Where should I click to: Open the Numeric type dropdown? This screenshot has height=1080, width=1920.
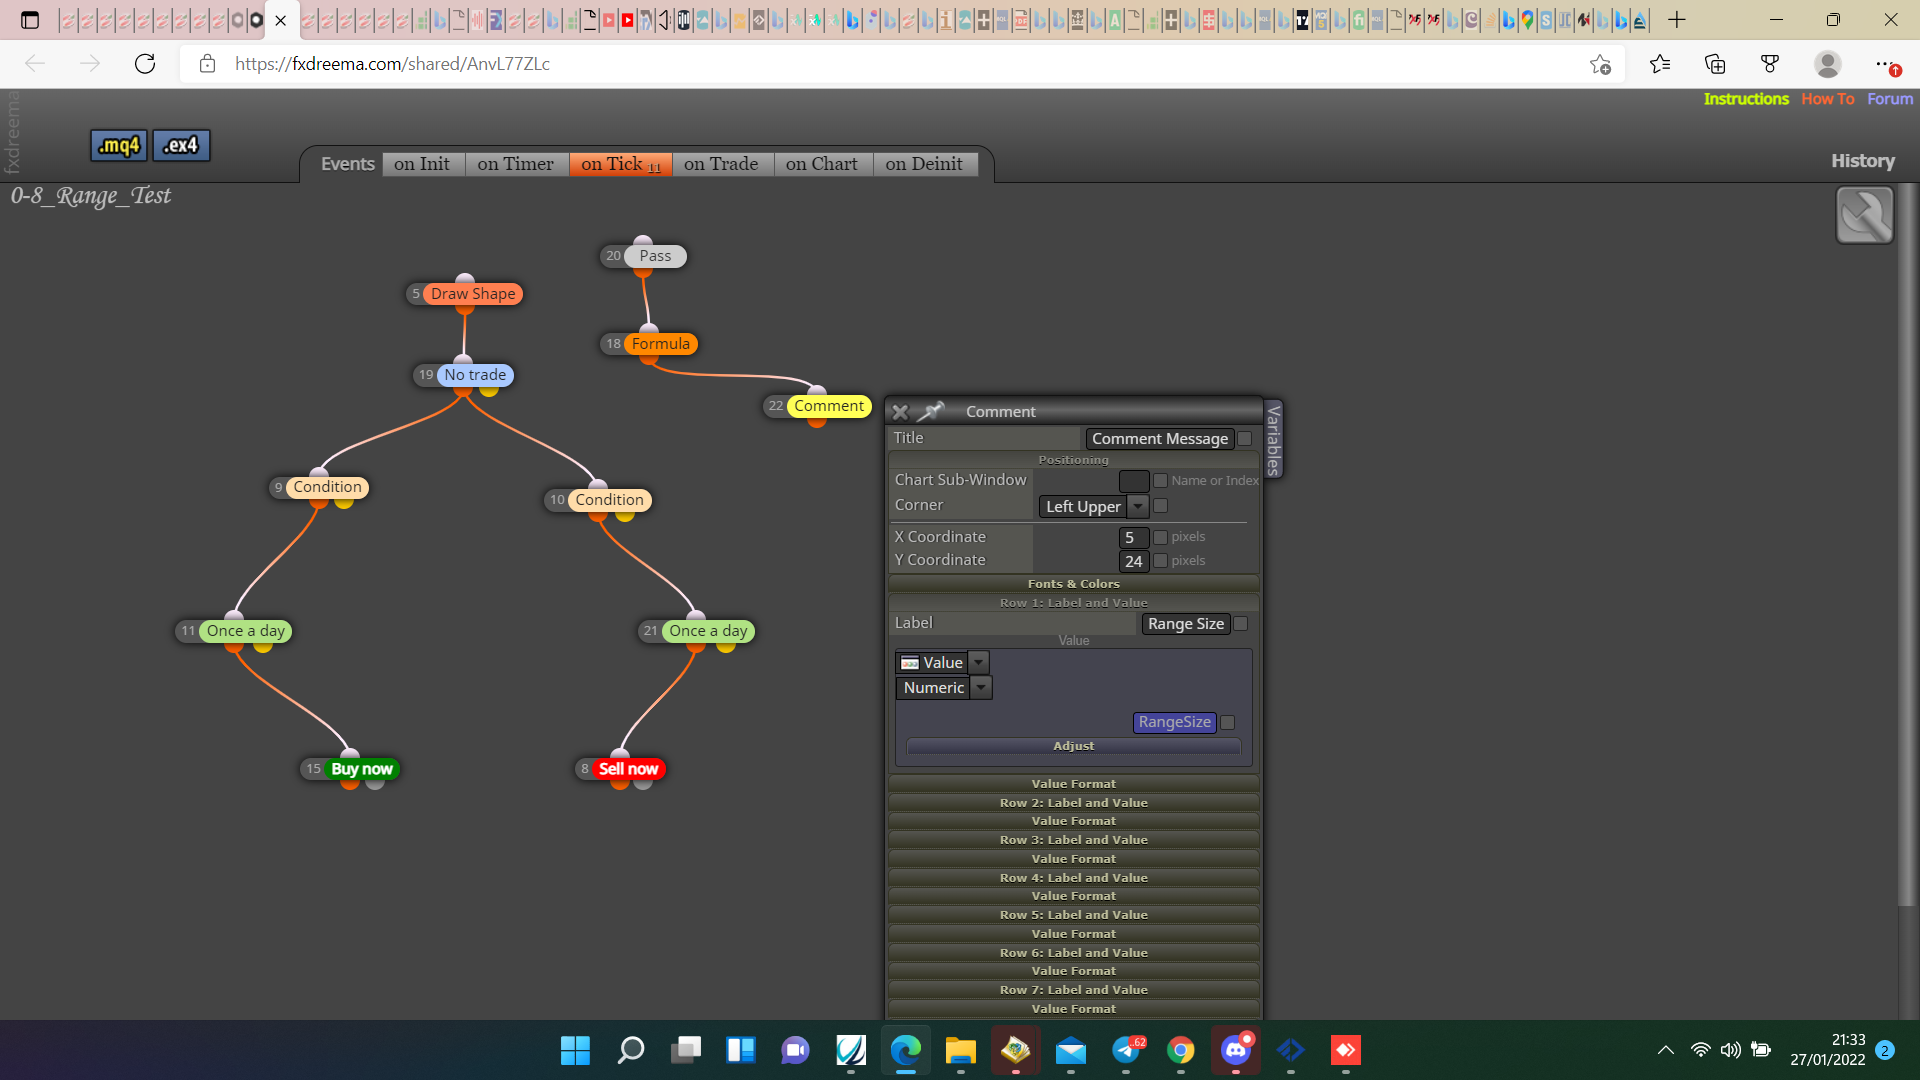pyautogui.click(x=943, y=688)
